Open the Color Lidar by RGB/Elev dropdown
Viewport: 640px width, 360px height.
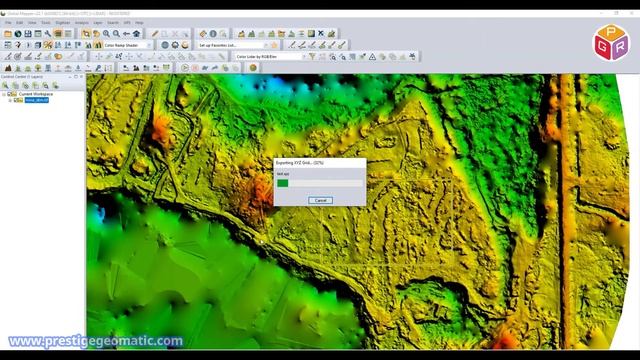point(271,57)
